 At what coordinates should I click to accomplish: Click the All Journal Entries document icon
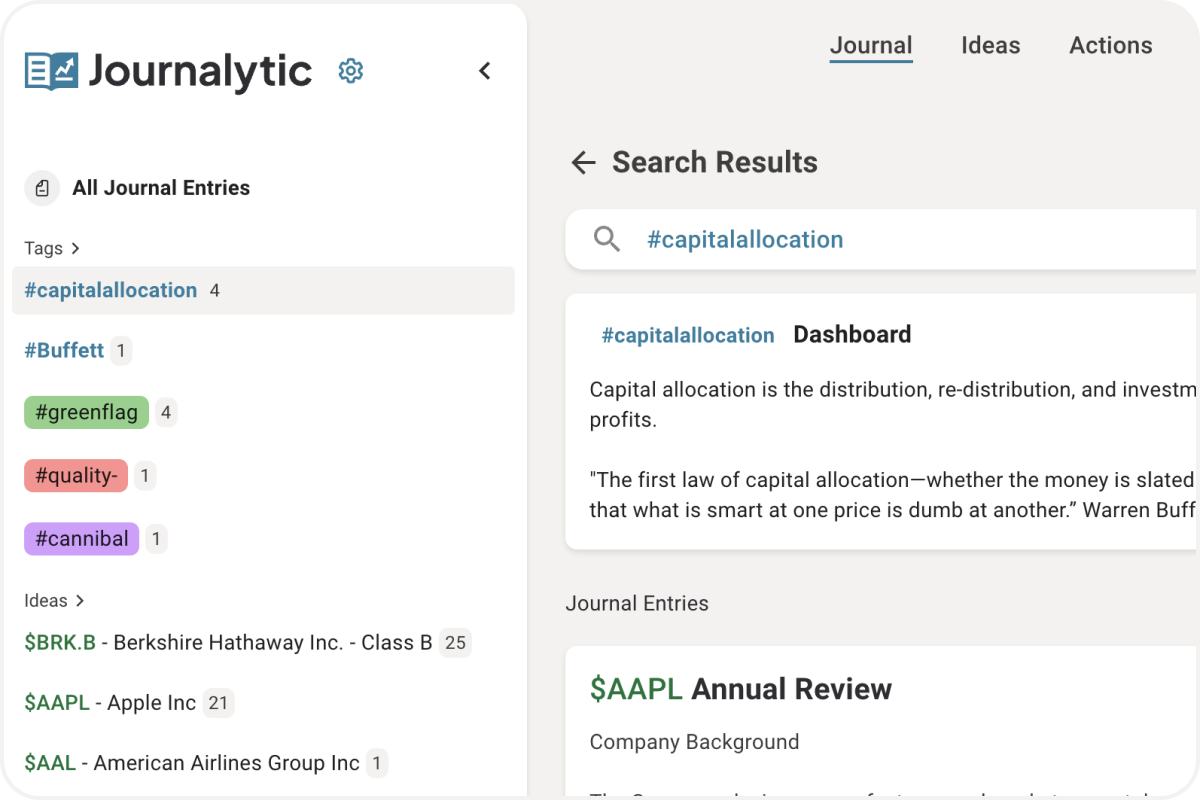42,188
